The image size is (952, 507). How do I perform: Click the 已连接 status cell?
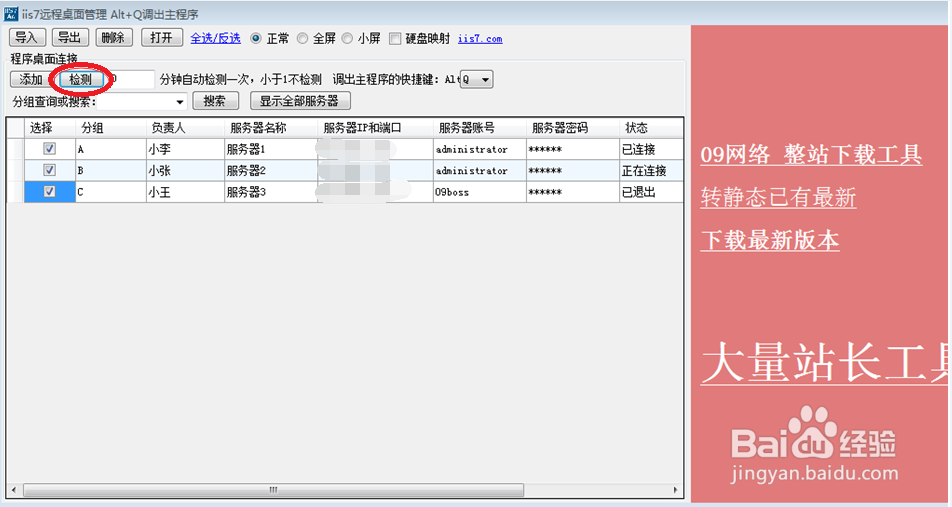pyautogui.click(x=651, y=149)
